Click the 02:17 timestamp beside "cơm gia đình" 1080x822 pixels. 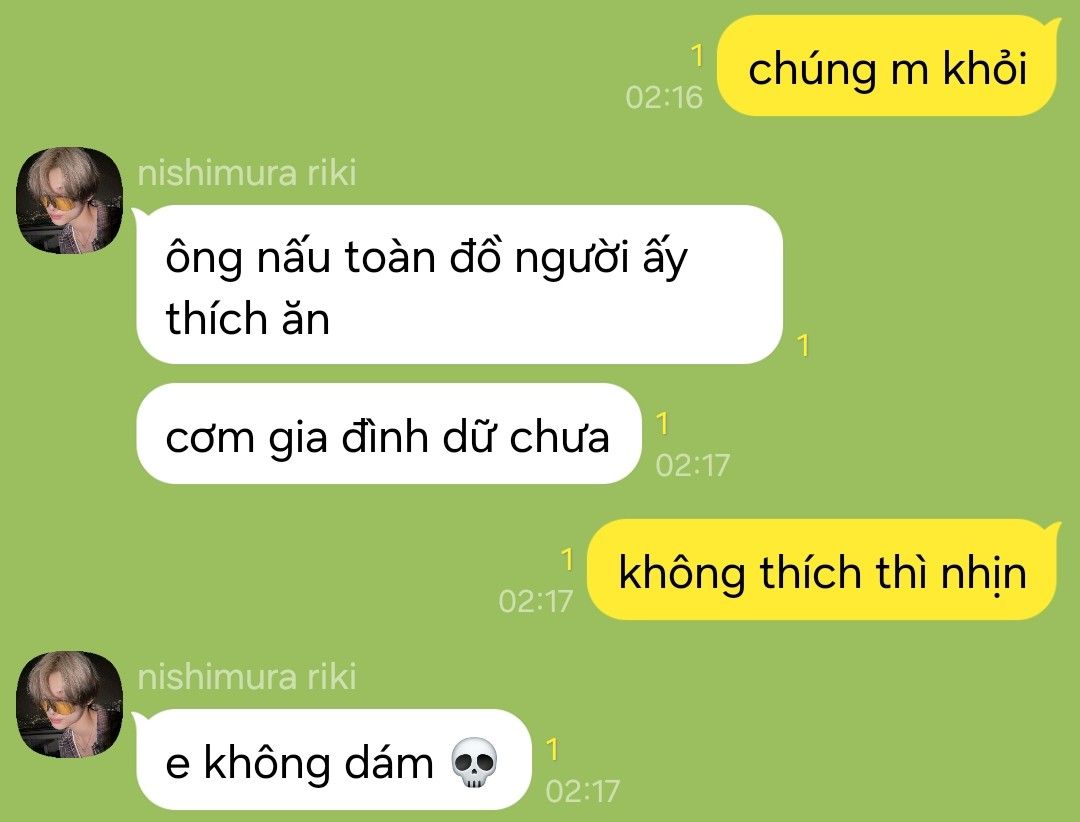point(692,465)
